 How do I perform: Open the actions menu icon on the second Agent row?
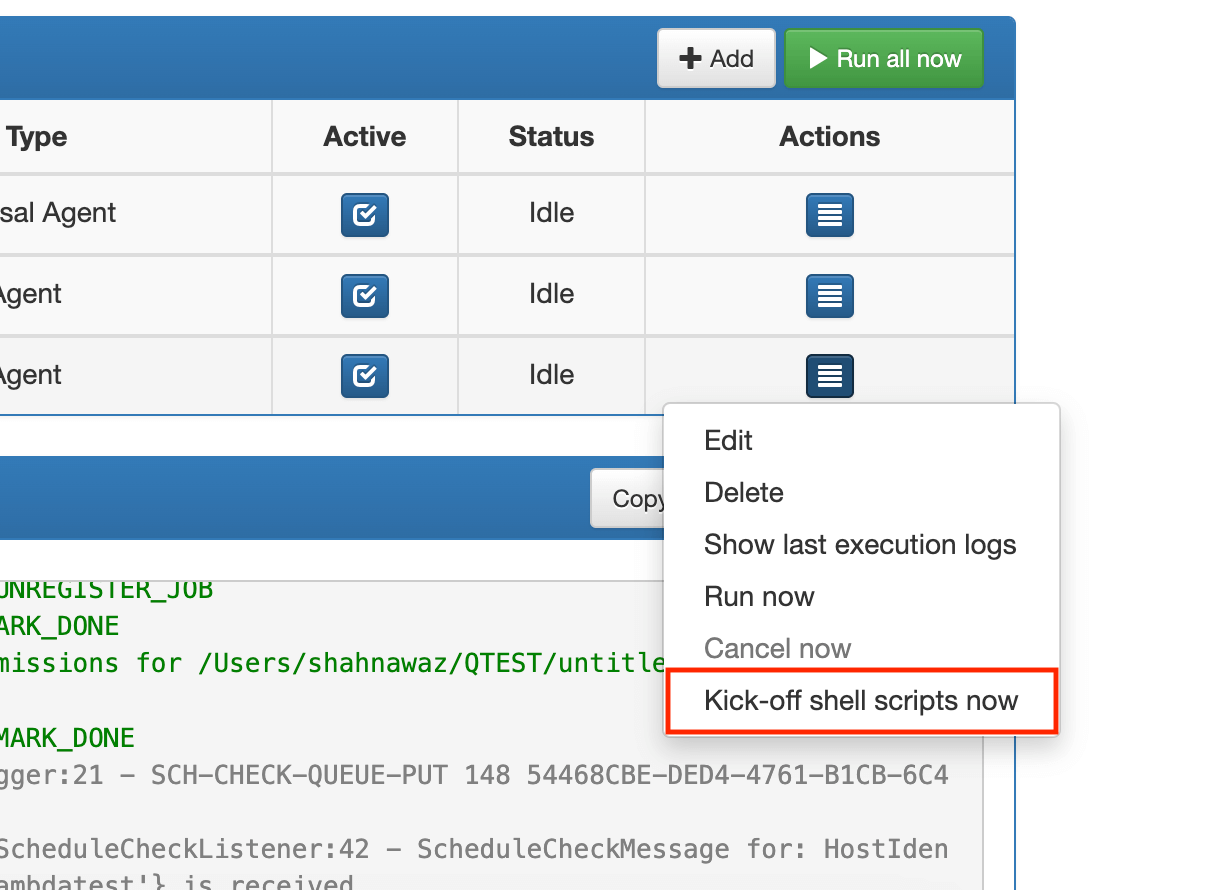(830, 296)
